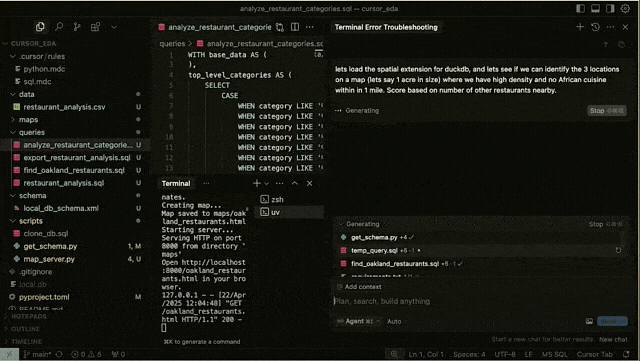Close the chat panel
The width and height of the screenshot is (640, 361).
coord(625,27)
